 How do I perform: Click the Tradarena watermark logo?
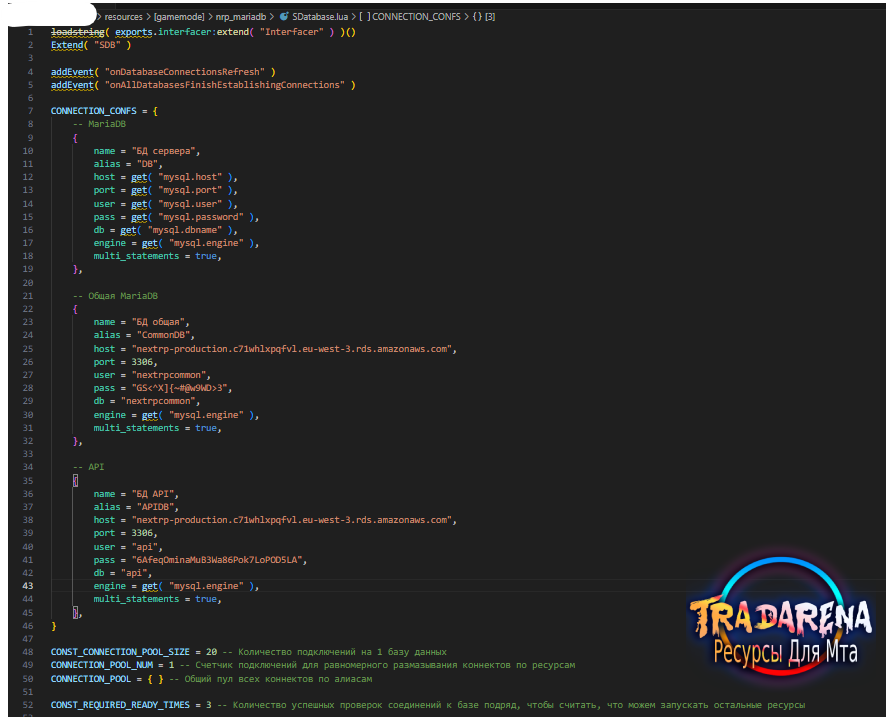(x=781, y=620)
